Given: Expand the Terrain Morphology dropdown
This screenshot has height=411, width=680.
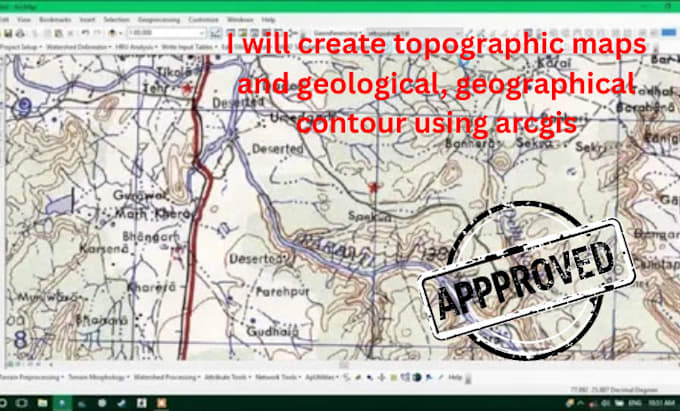Looking at the screenshot, I should coord(98,378).
